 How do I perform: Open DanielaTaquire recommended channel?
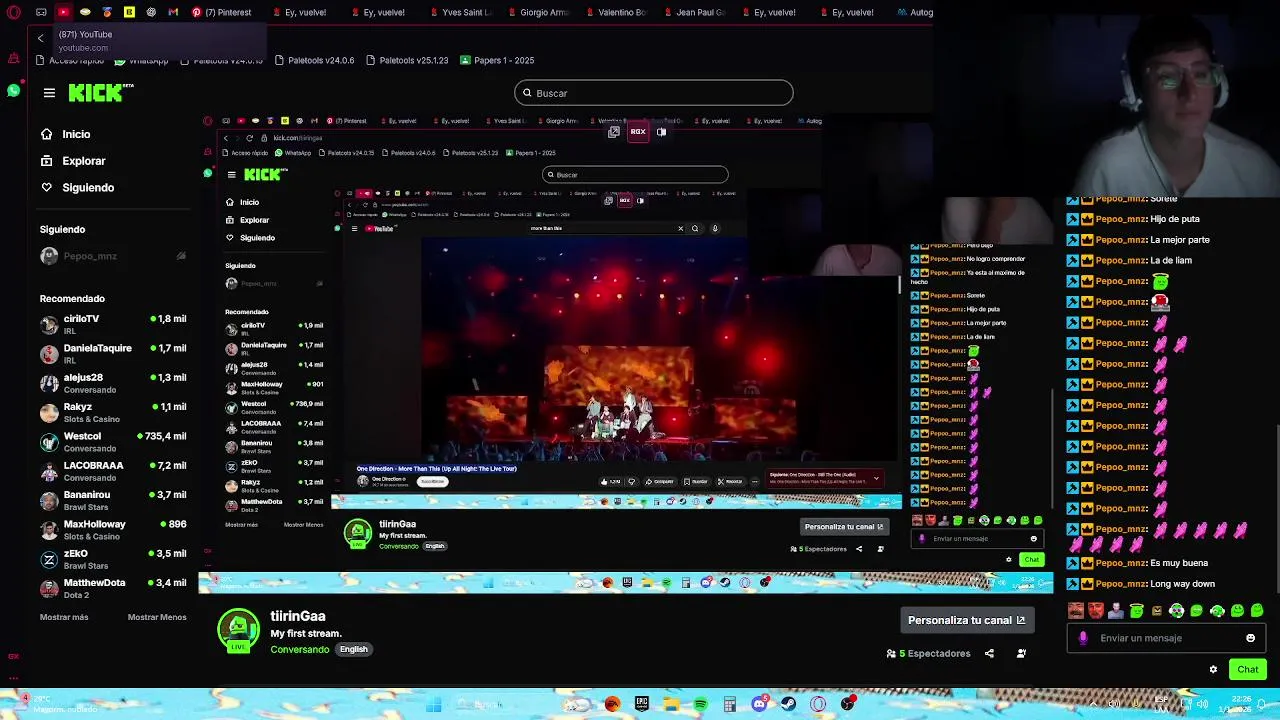[113, 353]
